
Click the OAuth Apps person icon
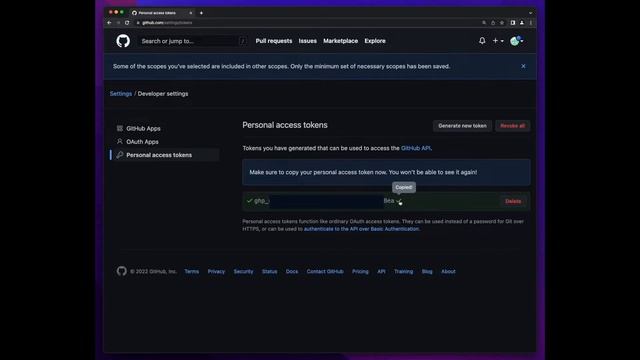tap(120, 142)
